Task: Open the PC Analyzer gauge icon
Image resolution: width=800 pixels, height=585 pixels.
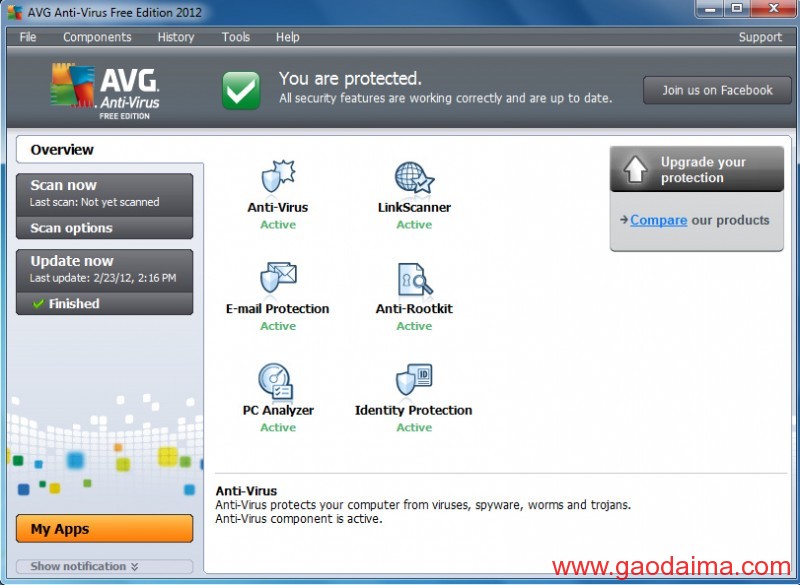Action: (276, 381)
